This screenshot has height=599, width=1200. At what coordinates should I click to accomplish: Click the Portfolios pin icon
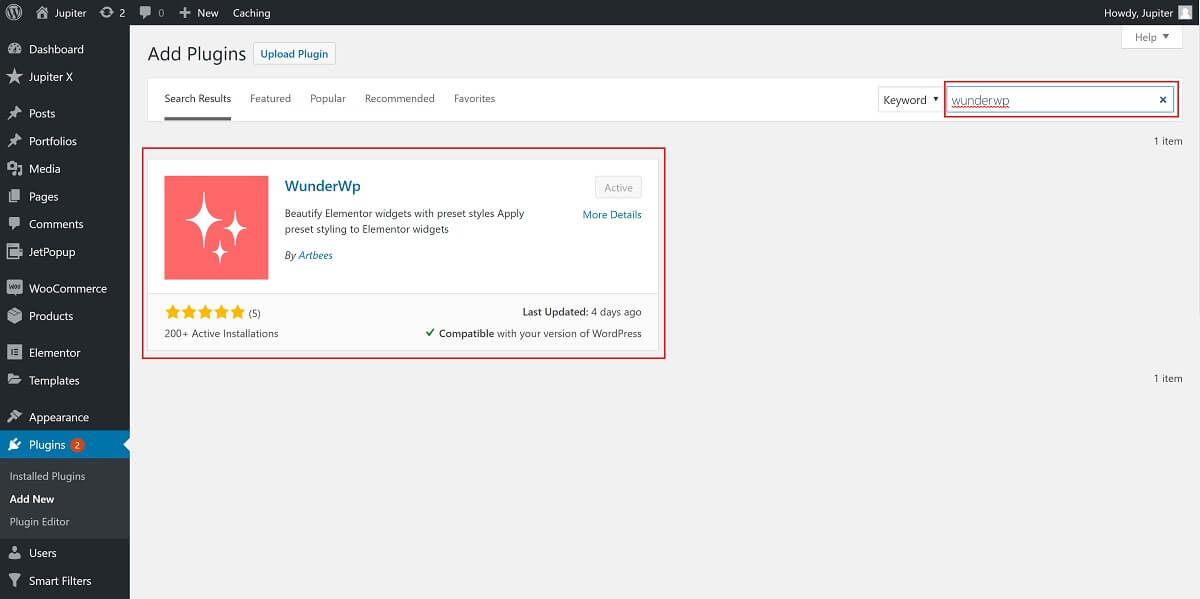14,141
